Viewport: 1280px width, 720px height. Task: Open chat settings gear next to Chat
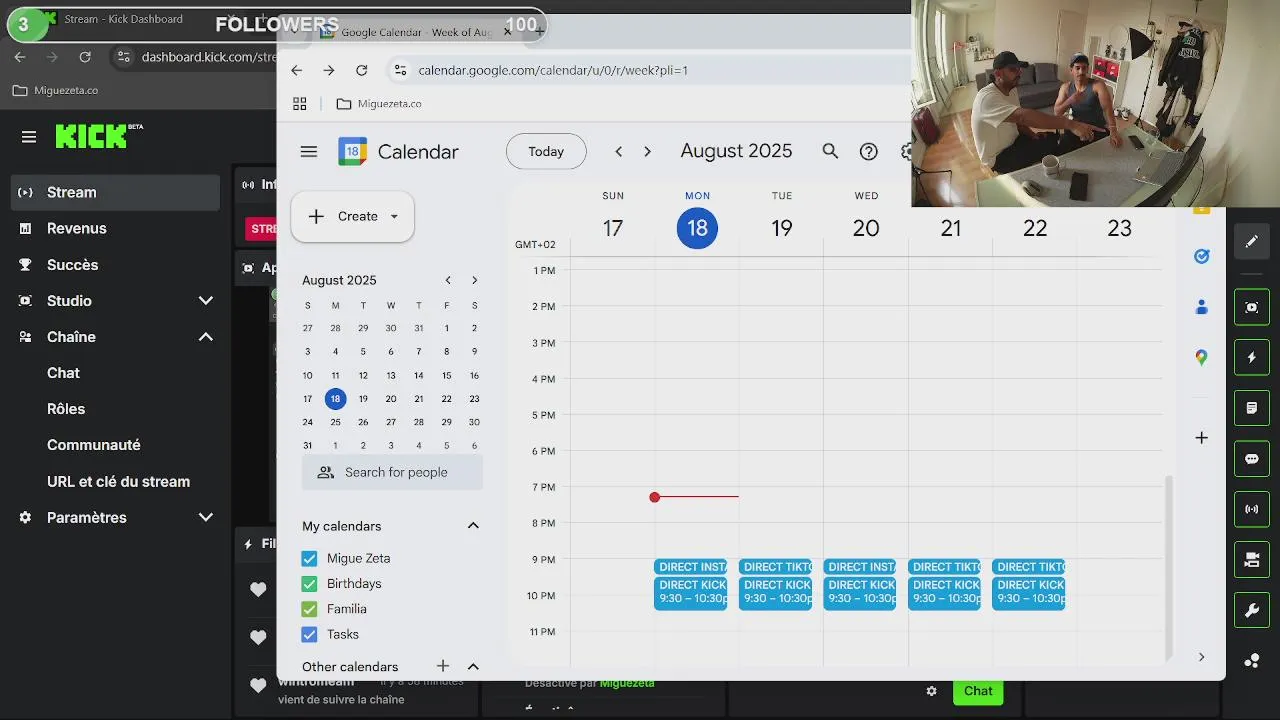click(x=931, y=691)
